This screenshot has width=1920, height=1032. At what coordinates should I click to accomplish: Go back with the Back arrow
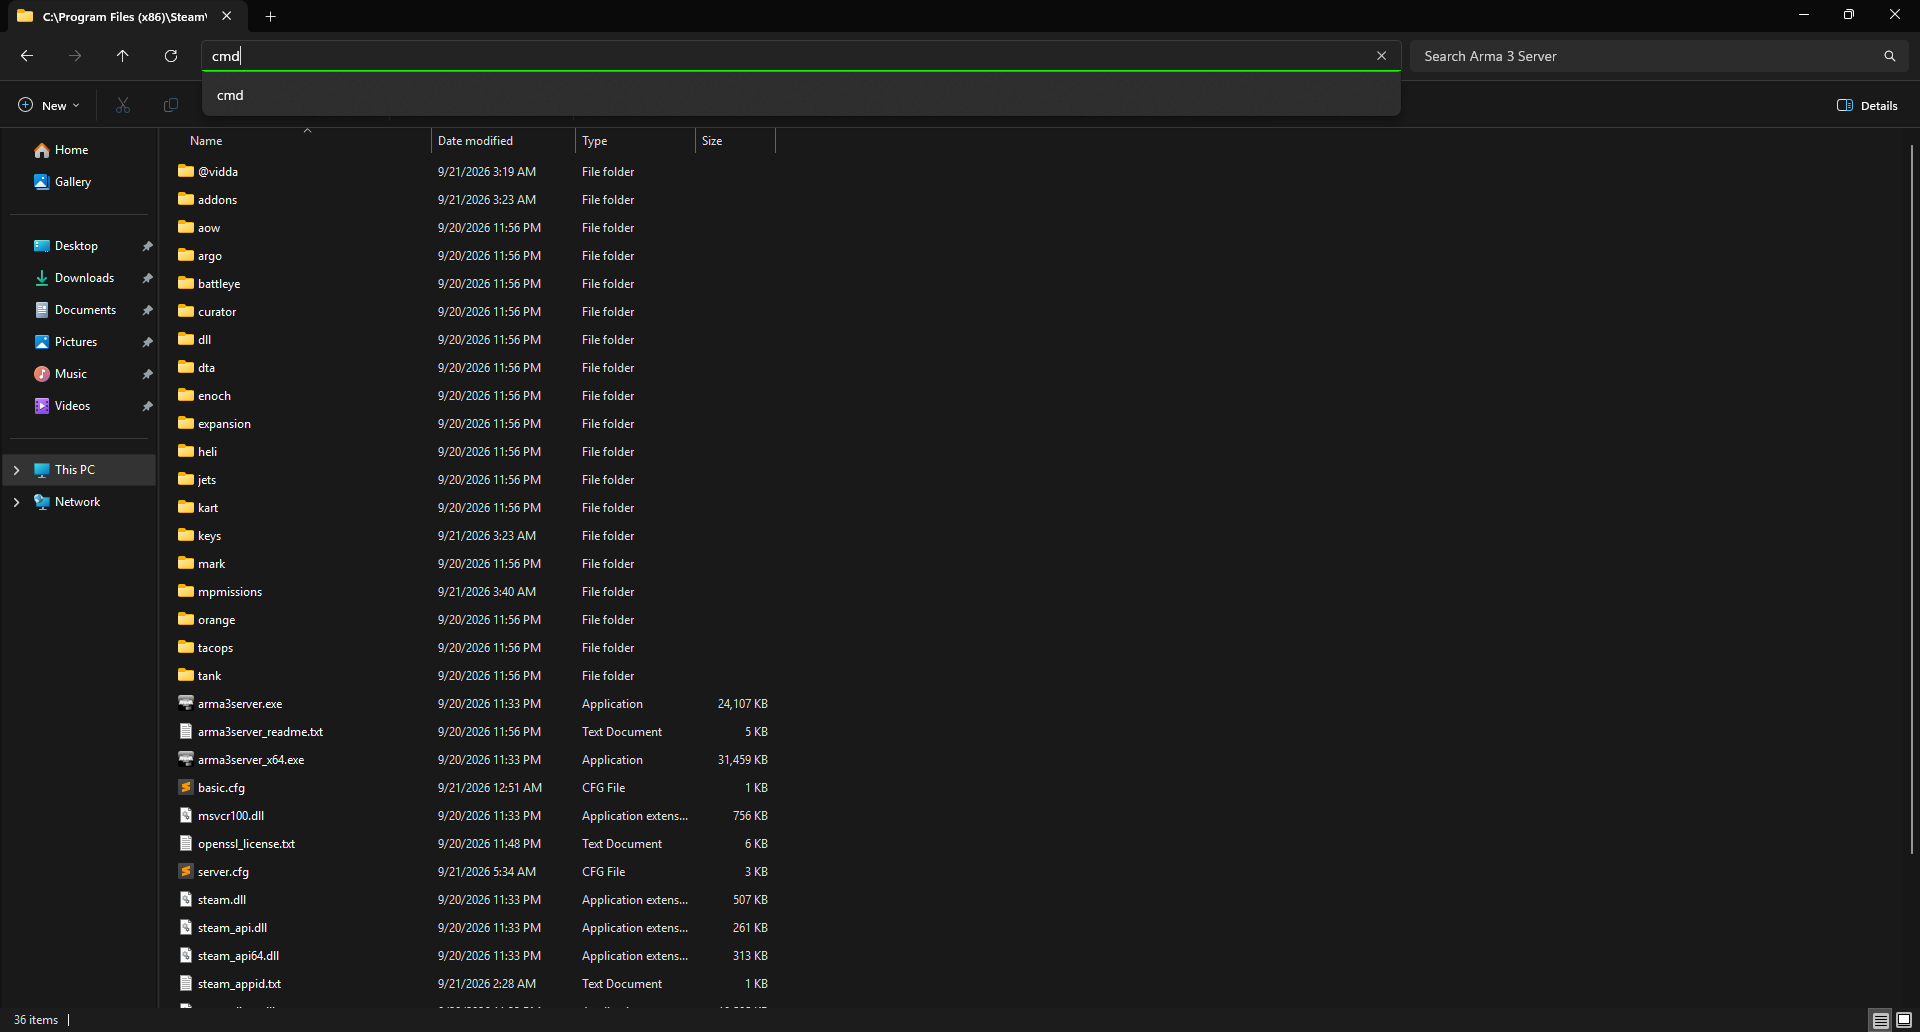tap(27, 56)
